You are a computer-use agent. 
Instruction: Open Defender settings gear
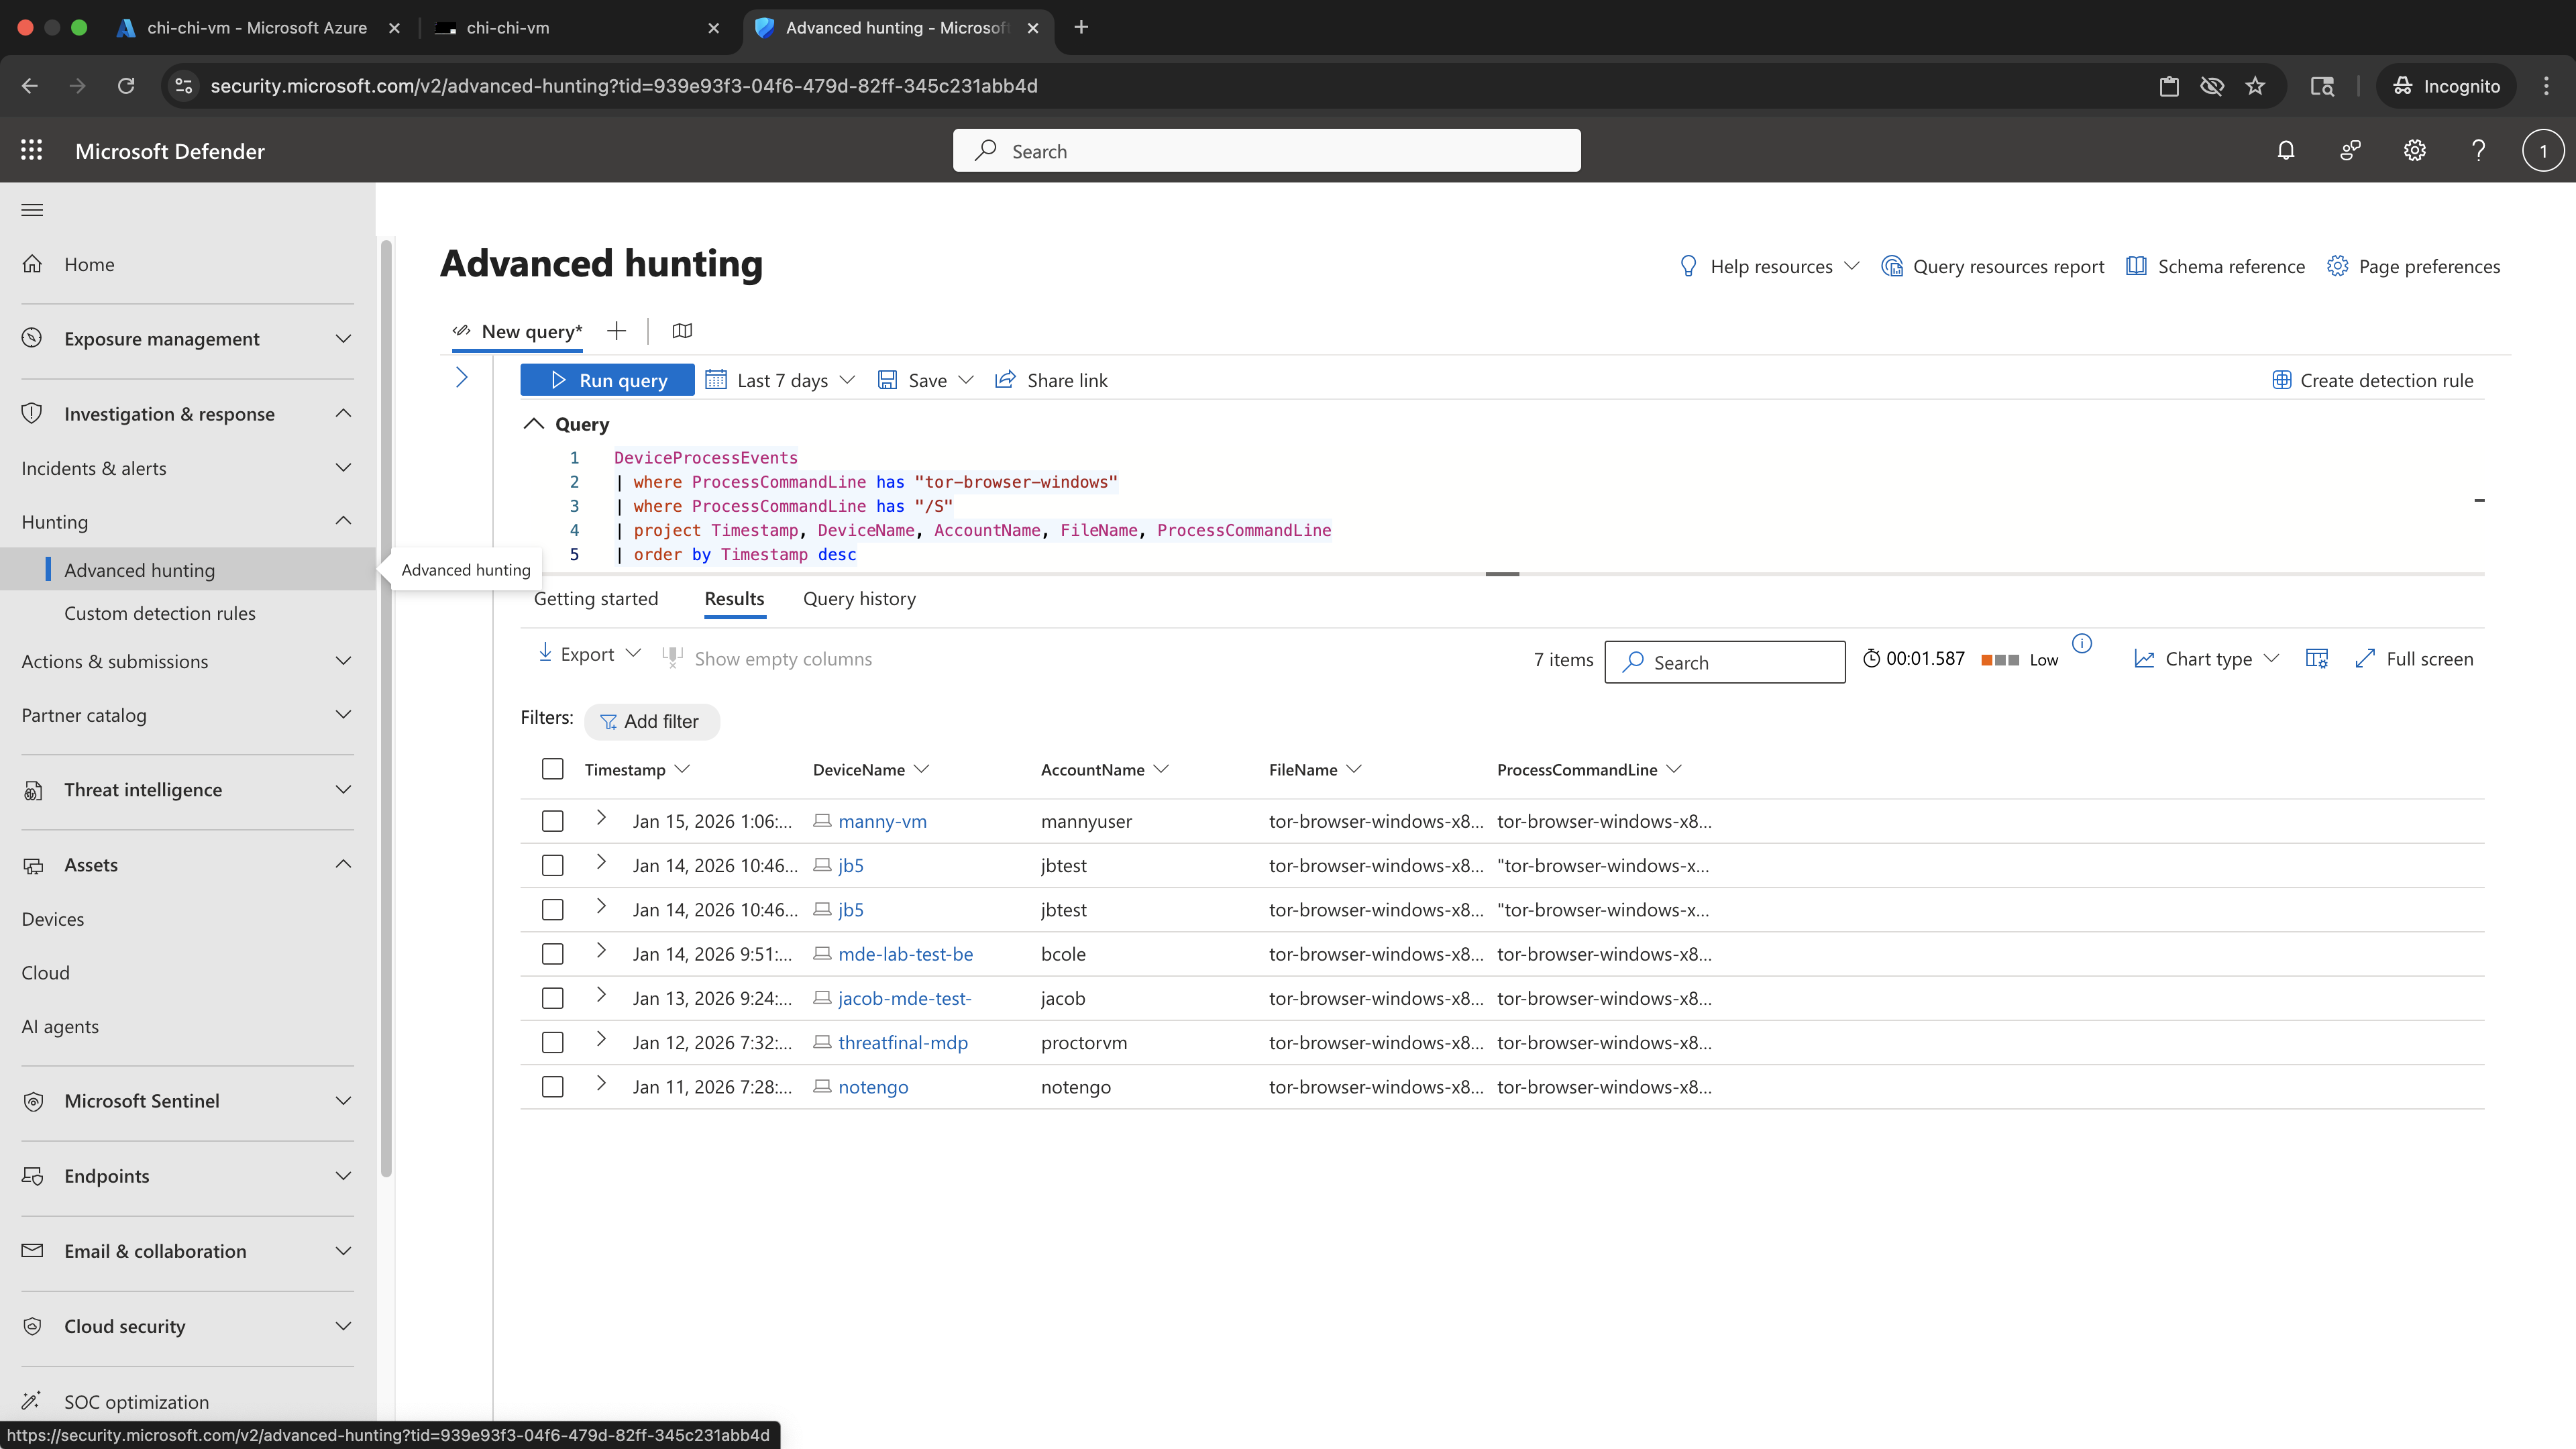[2414, 150]
